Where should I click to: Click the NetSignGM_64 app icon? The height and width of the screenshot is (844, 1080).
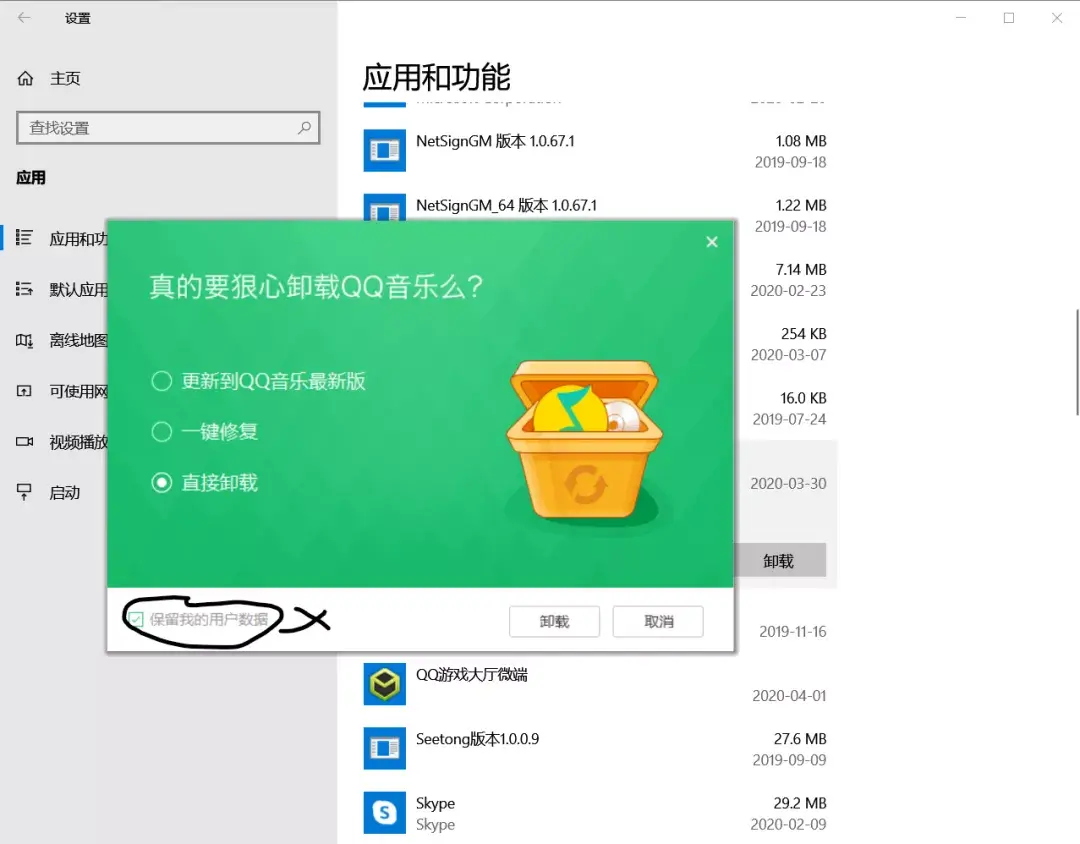pyautogui.click(x=384, y=207)
